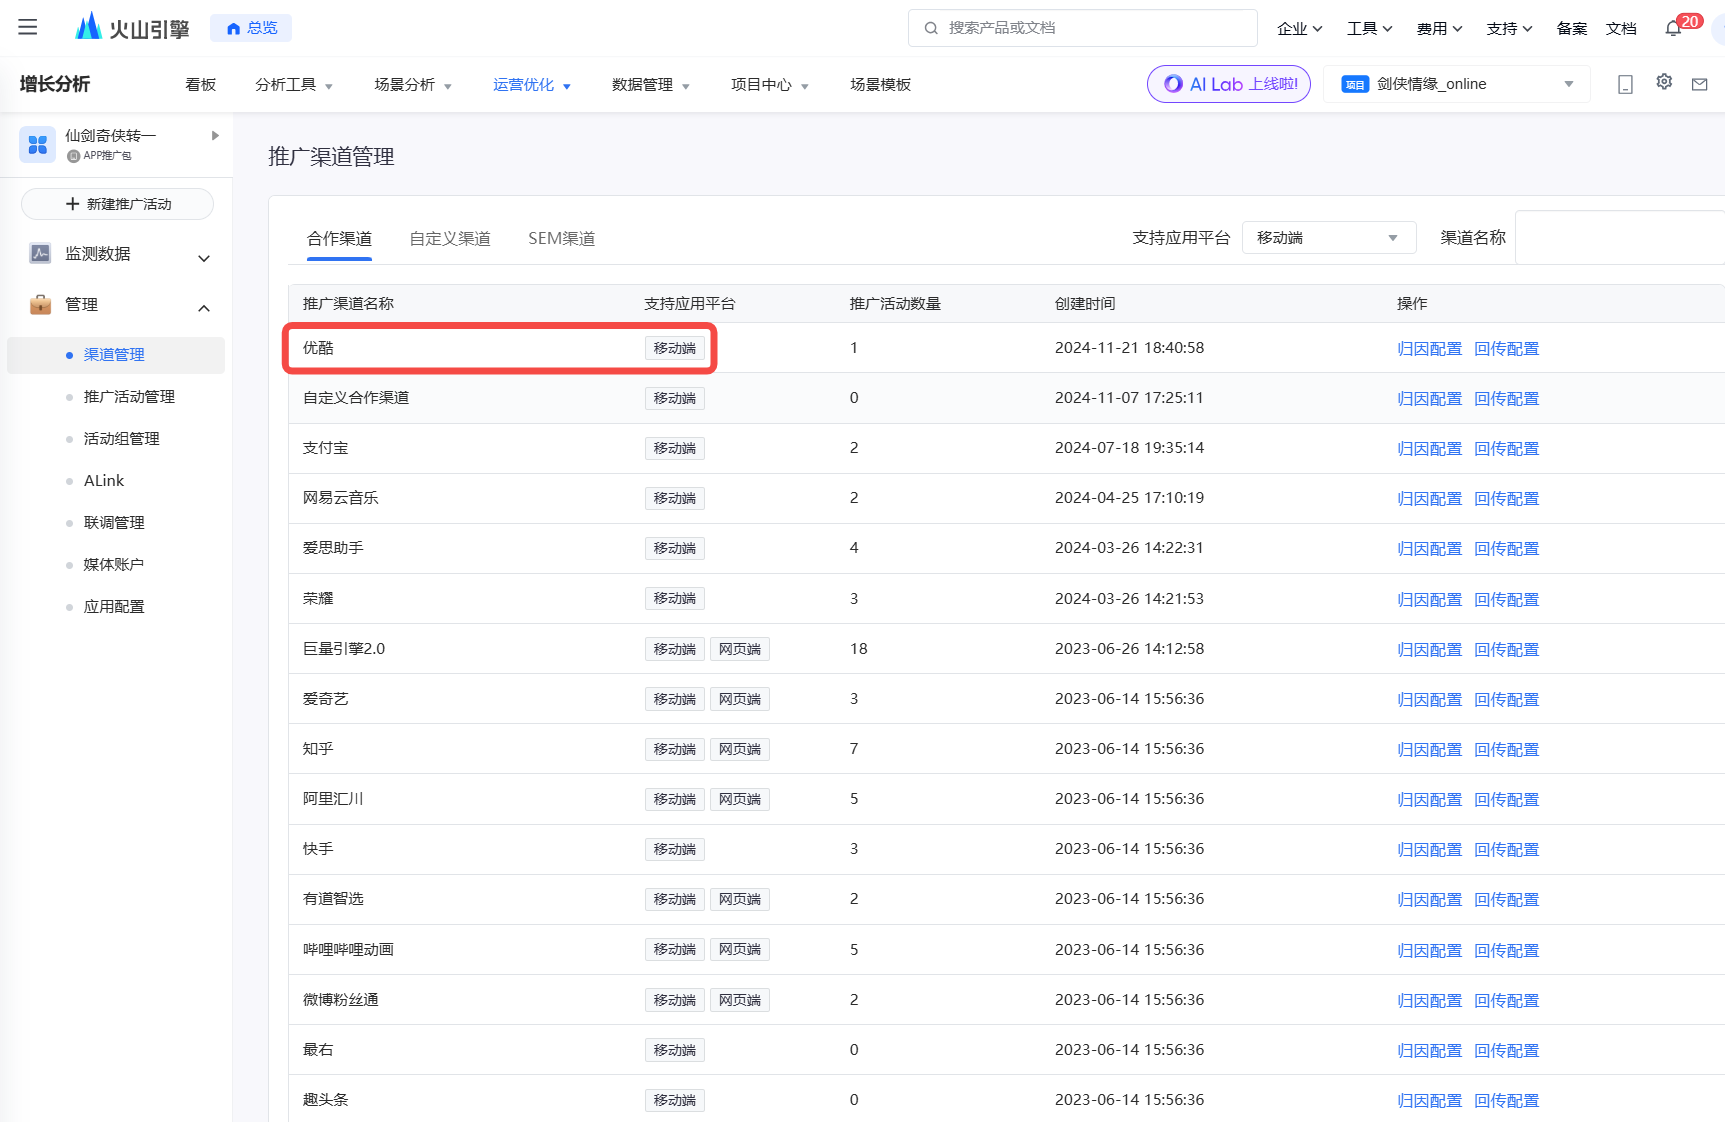Click 归因配置 for 优酷
1725x1122 pixels.
pos(1430,349)
